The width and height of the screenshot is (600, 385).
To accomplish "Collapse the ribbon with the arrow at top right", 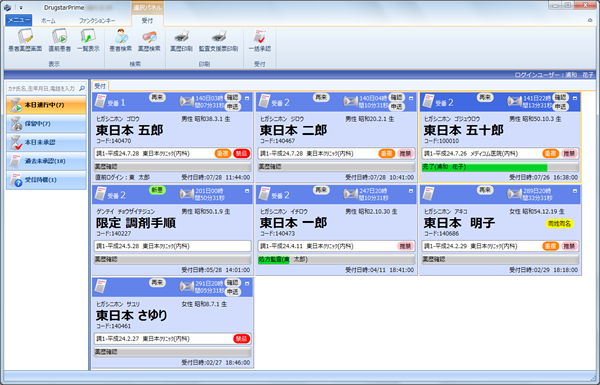I will point(590,20).
